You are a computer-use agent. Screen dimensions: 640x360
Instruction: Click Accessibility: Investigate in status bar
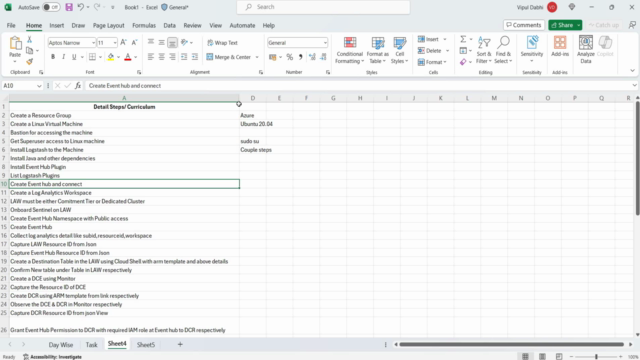[x=52, y=357]
